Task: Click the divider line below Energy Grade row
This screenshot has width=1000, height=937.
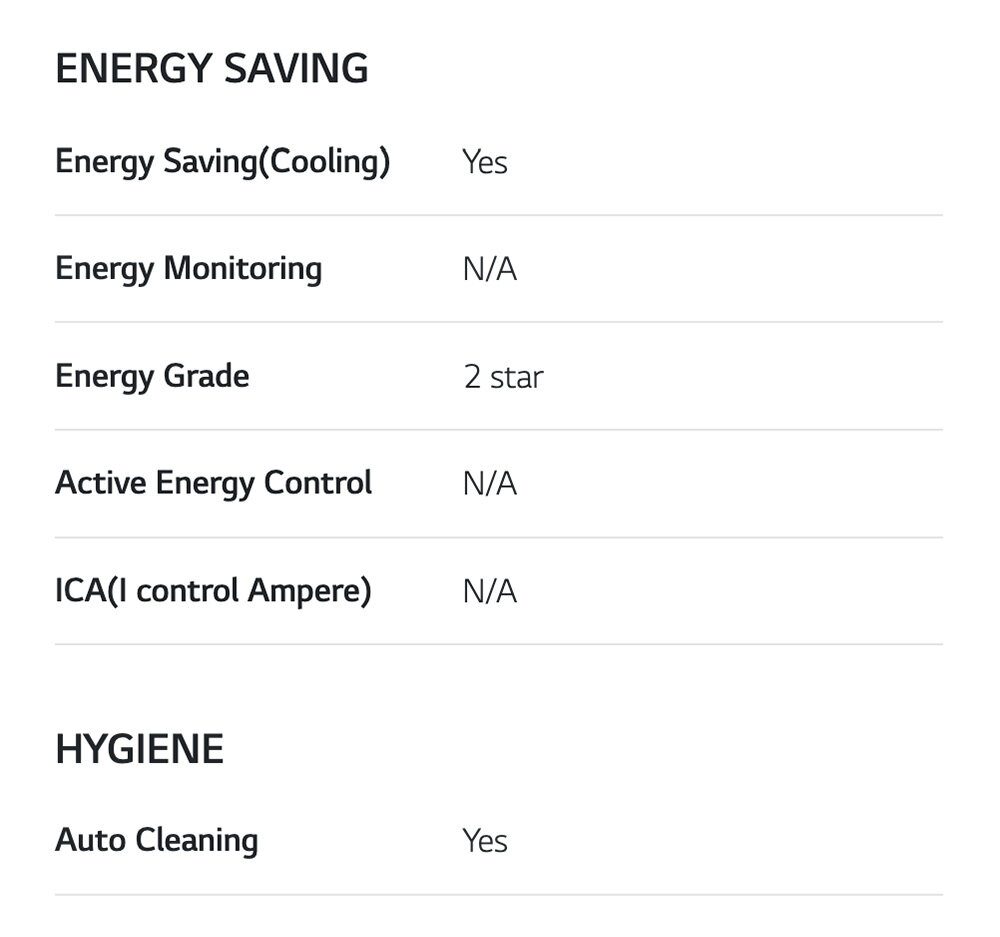Action: (498, 430)
